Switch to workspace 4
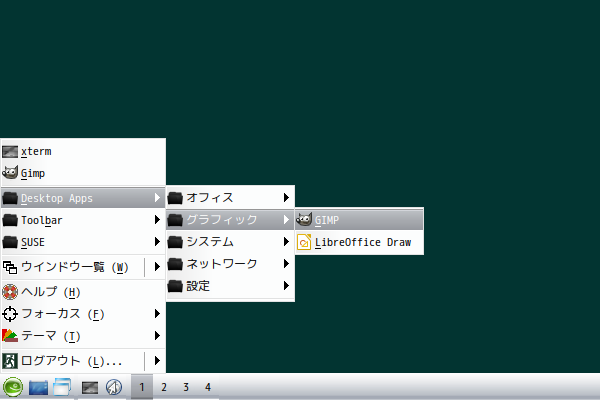The image size is (600, 400). (x=208, y=387)
